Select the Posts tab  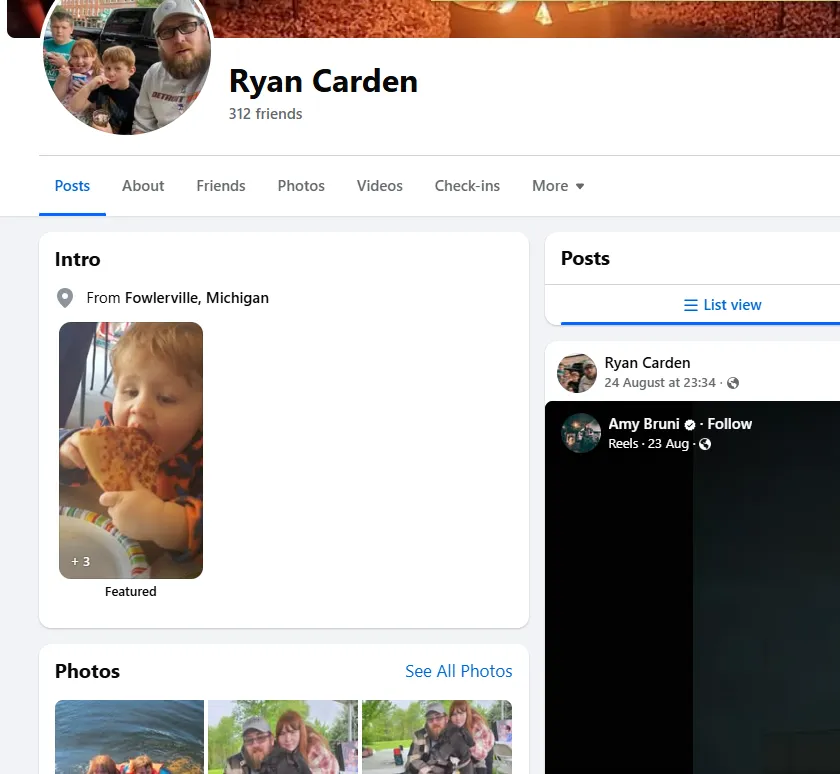[72, 186]
